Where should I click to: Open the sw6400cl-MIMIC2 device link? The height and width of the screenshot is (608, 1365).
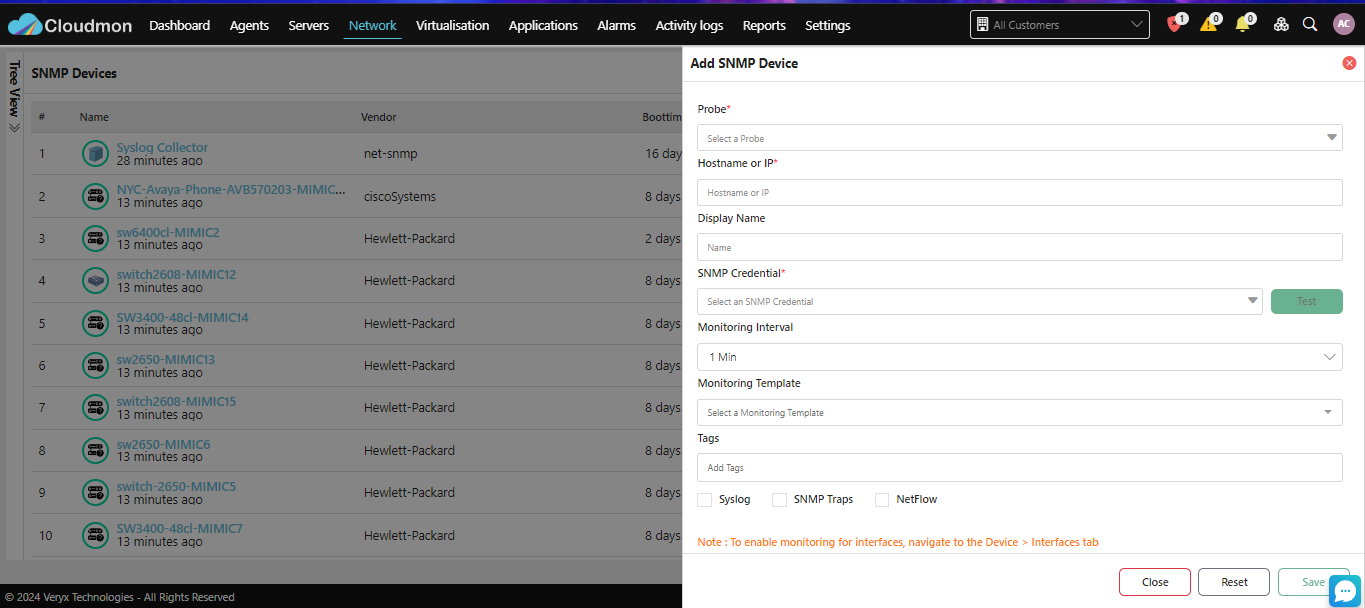[168, 232]
